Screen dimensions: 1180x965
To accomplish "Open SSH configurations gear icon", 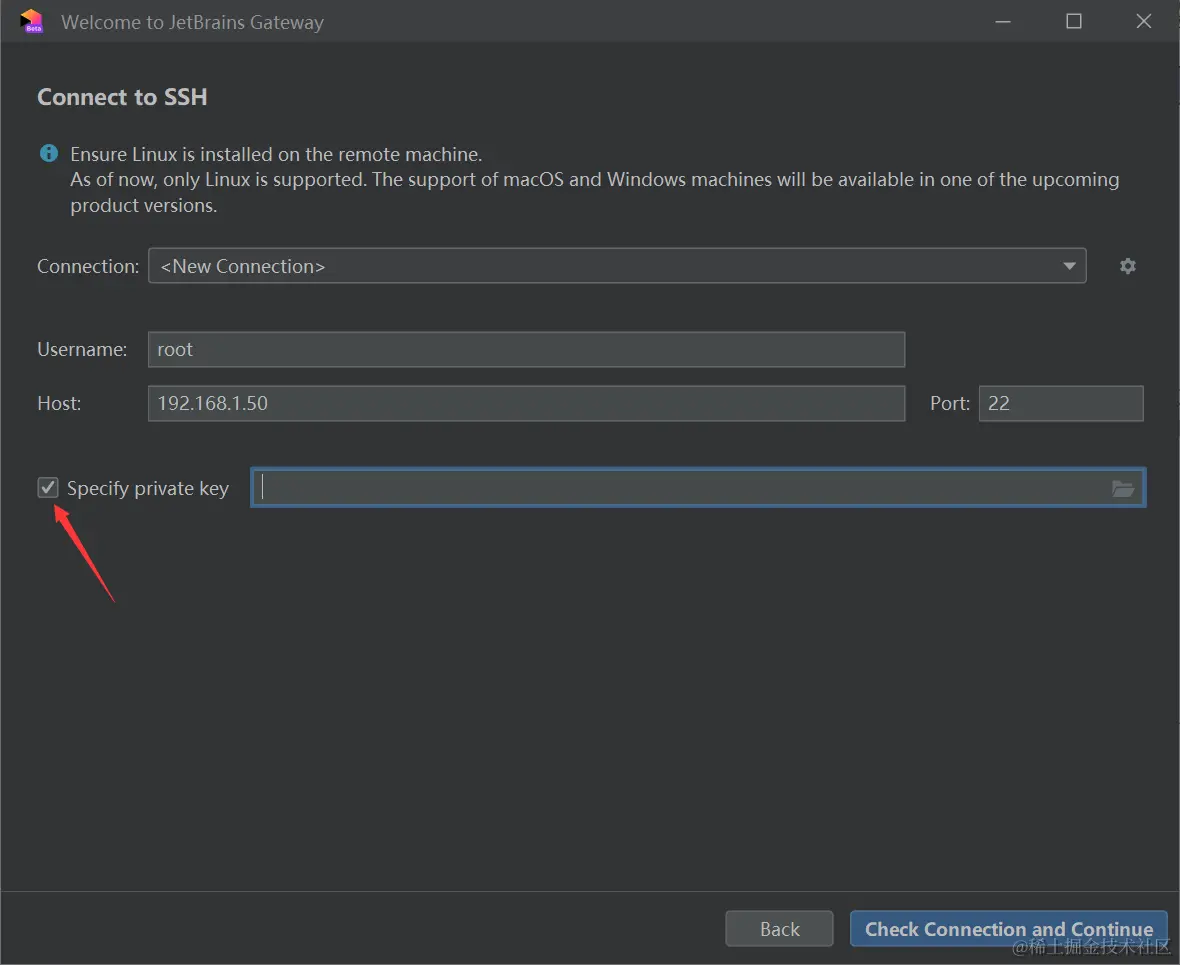I will pyautogui.click(x=1127, y=266).
